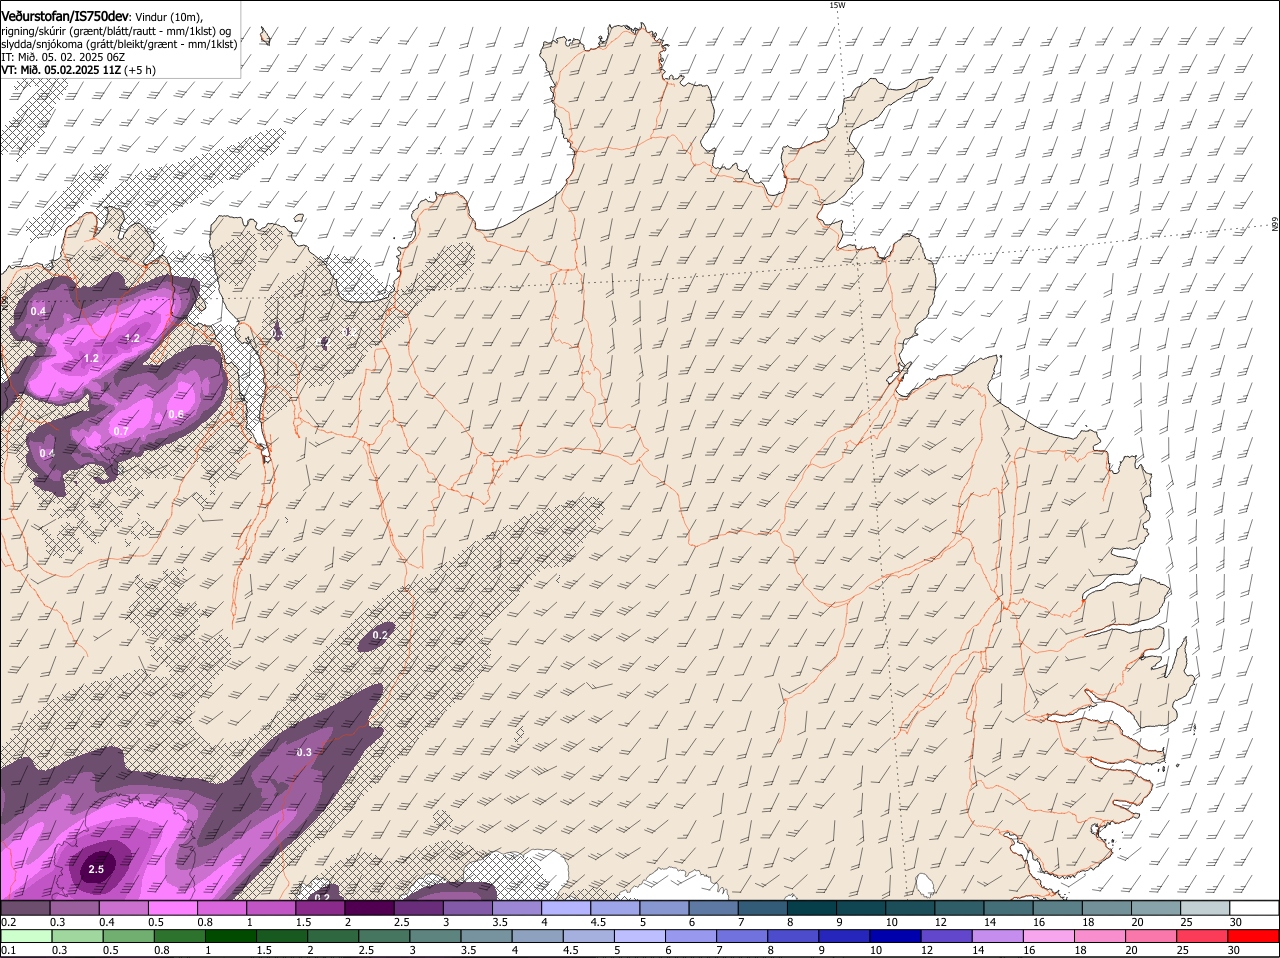Click the white upper-legend swatch above 30
The image size is (1280, 958).
1256,908
